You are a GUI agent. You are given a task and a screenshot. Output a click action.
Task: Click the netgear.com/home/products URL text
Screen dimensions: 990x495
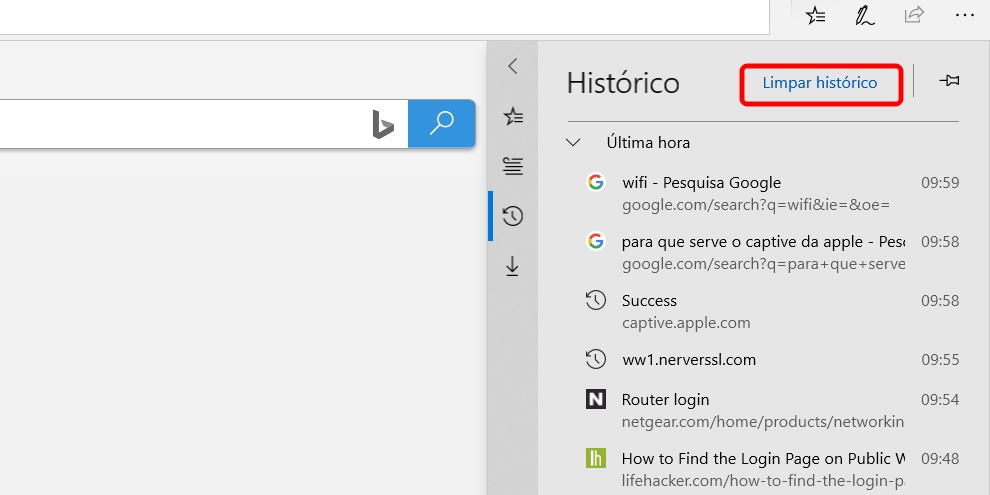(763, 421)
